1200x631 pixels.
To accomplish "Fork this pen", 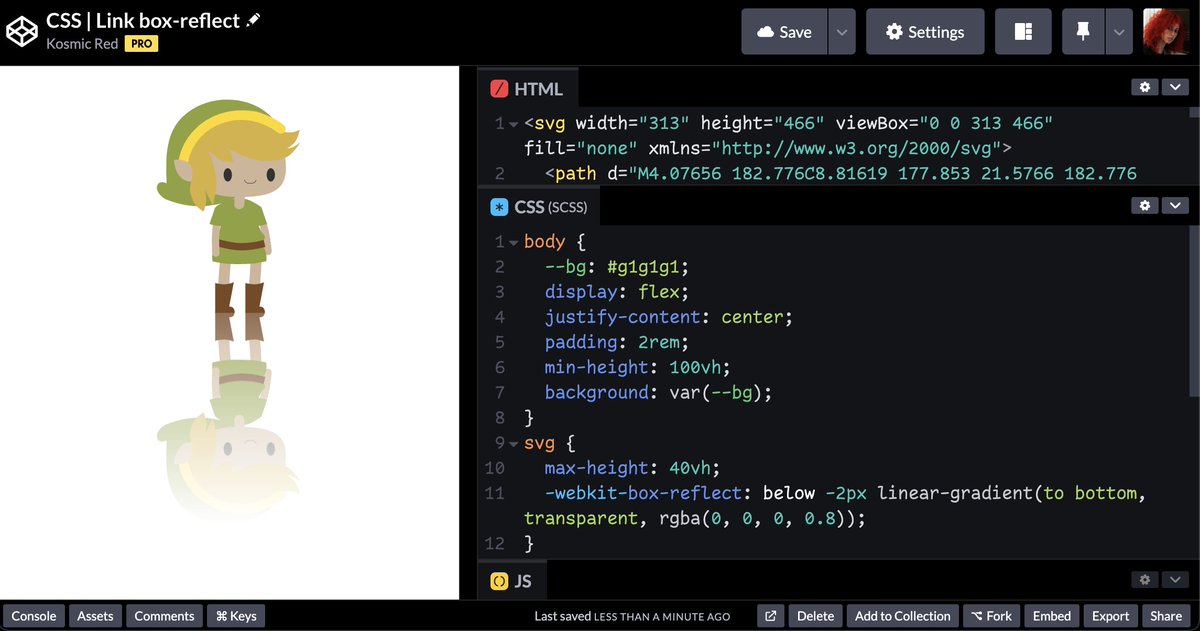I will (991, 616).
